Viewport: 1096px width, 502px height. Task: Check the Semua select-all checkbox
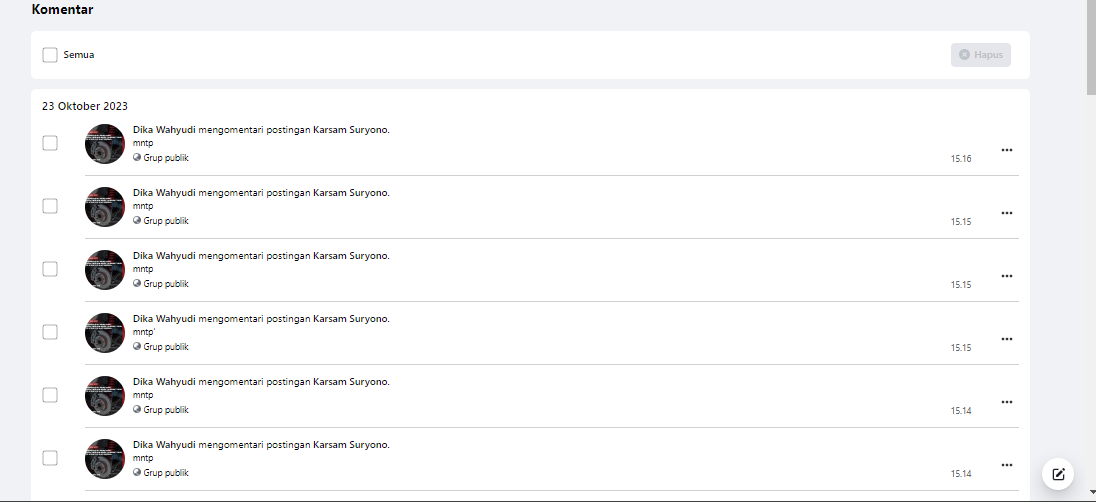[50, 55]
